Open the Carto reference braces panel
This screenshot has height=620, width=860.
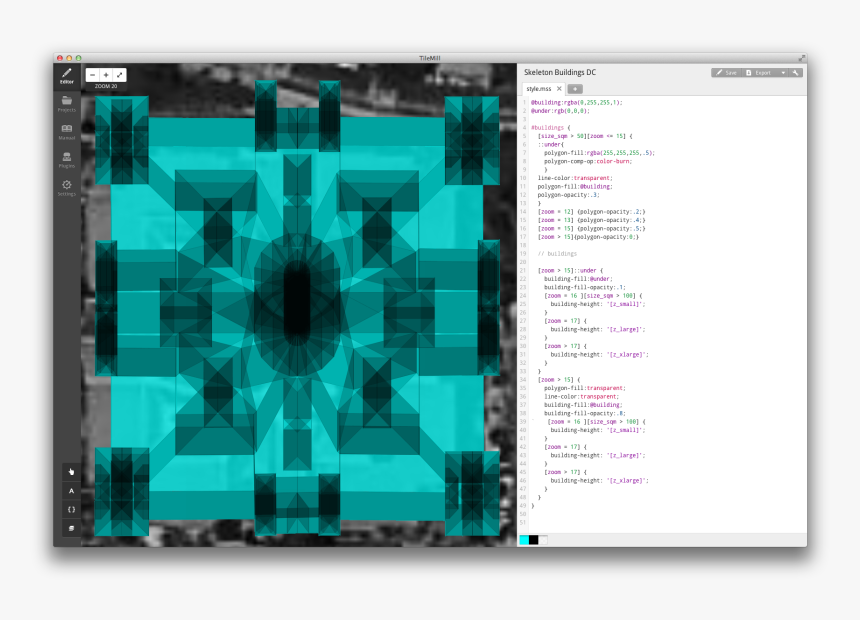[x=71, y=509]
